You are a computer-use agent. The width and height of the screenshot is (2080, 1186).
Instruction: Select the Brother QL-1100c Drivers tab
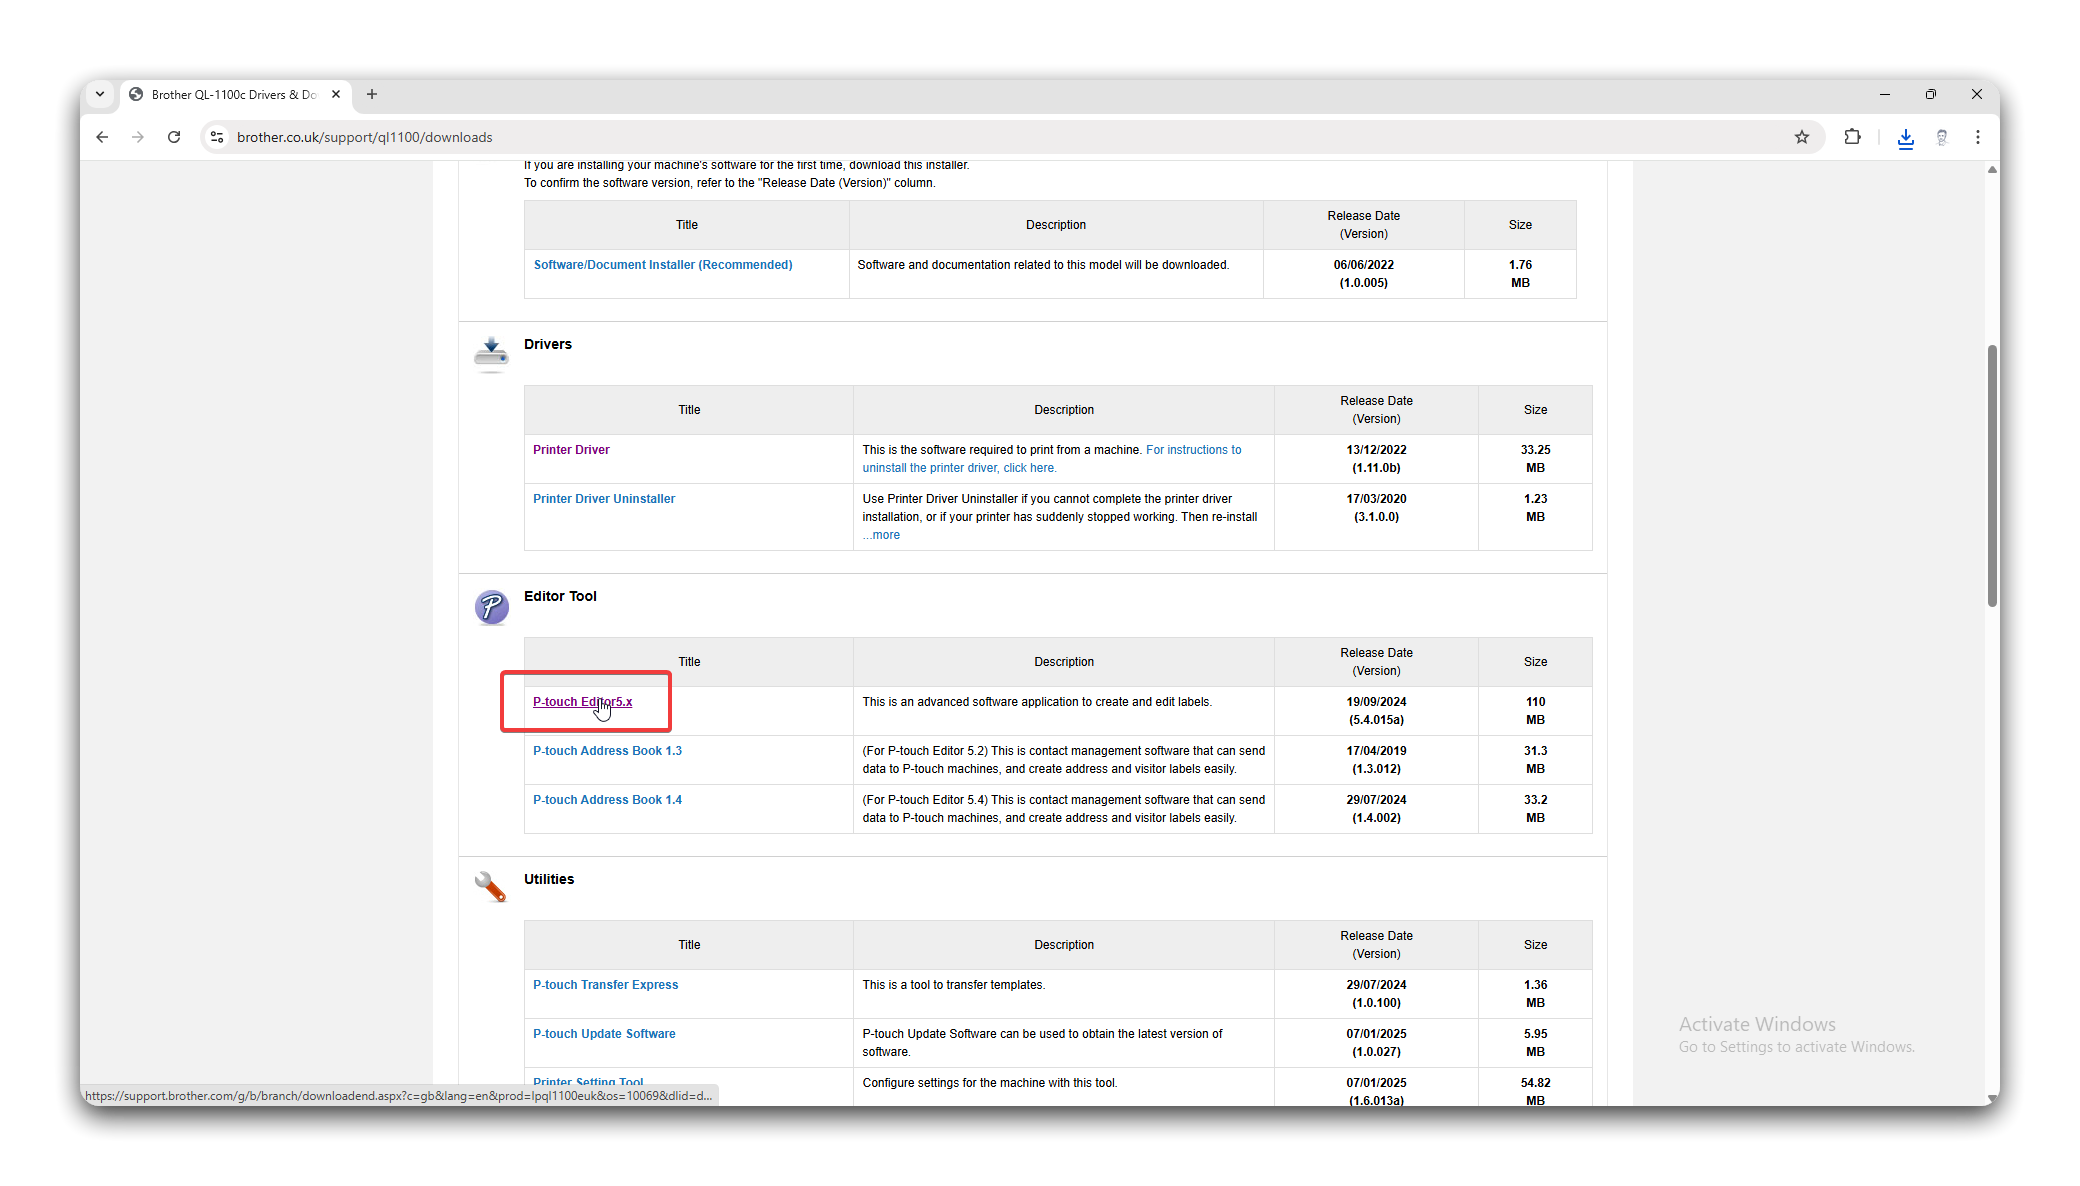233,95
